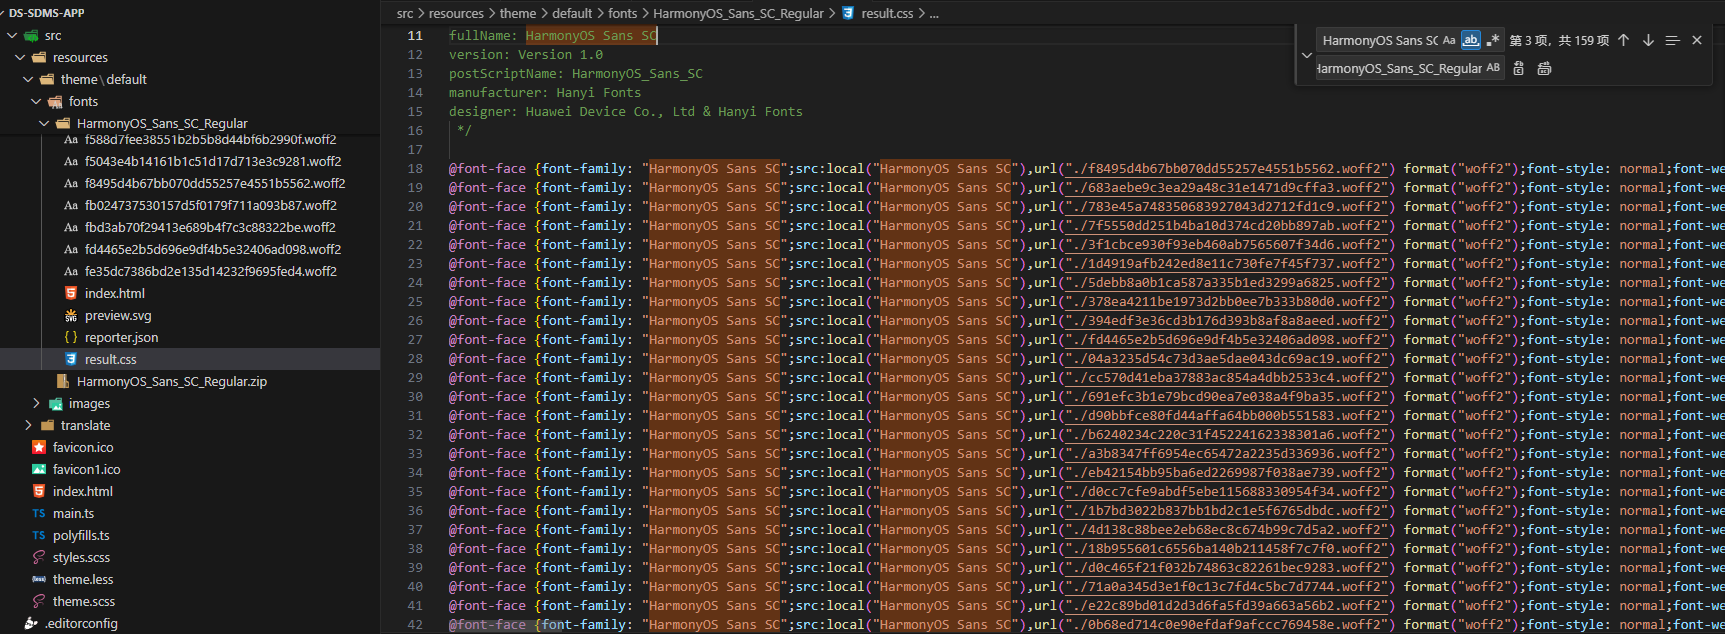Image resolution: width=1725 pixels, height=634 pixels.
Task: Collapse the src folder chevron
Action: coord(12,35)
